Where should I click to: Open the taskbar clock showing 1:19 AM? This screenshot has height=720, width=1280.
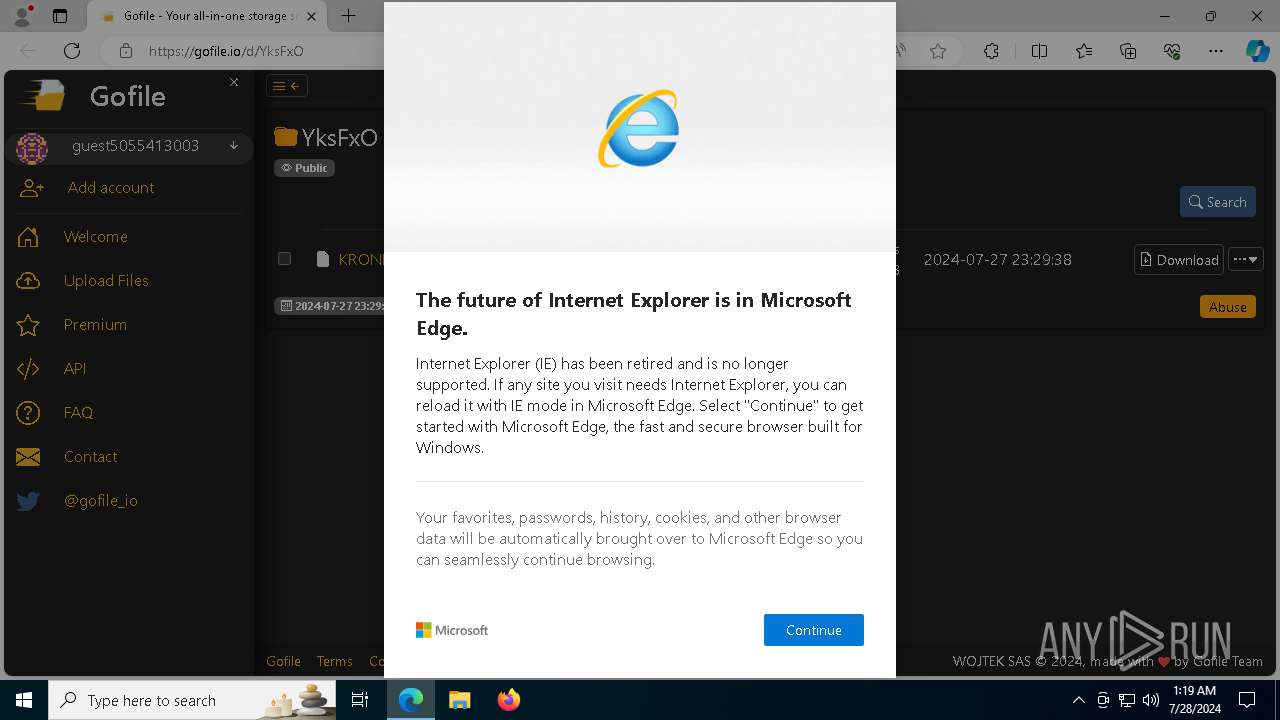[x=1194, y=700]
